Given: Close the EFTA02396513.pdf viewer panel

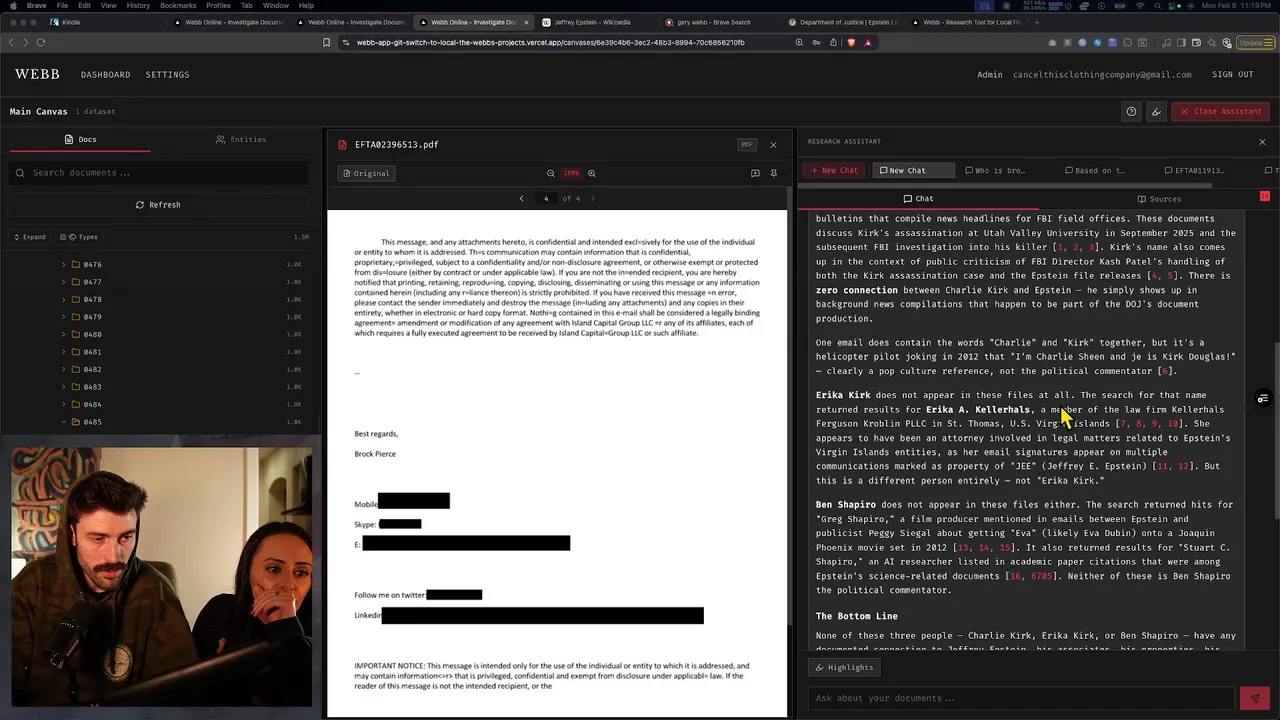Looking at the screenshot, I should click(x=773, y=145).
